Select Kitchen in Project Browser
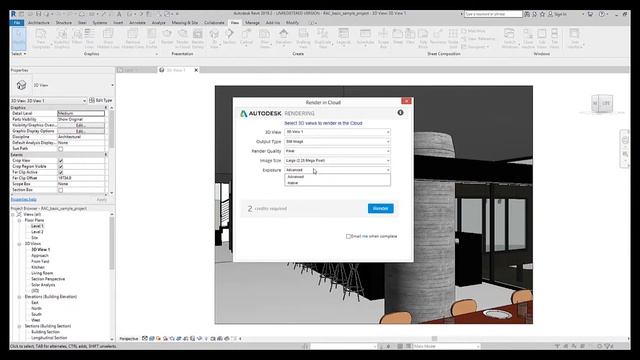640x360 pixels. [38, 267]
